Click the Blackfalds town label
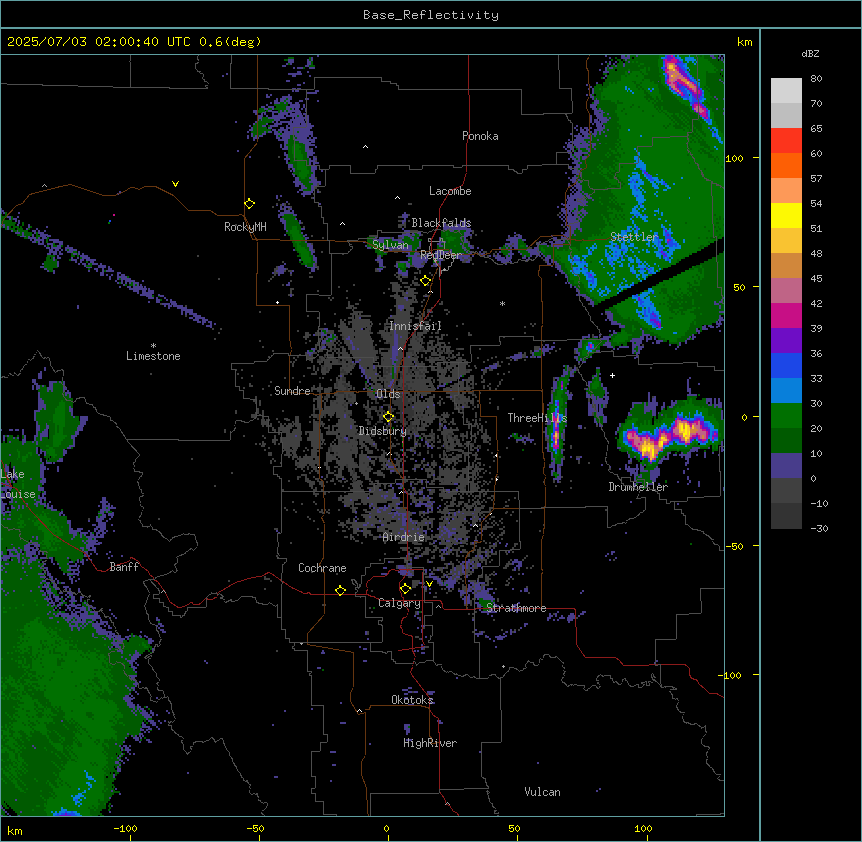The width and height of the screenshot is (862, 842). tap(441, 223)
